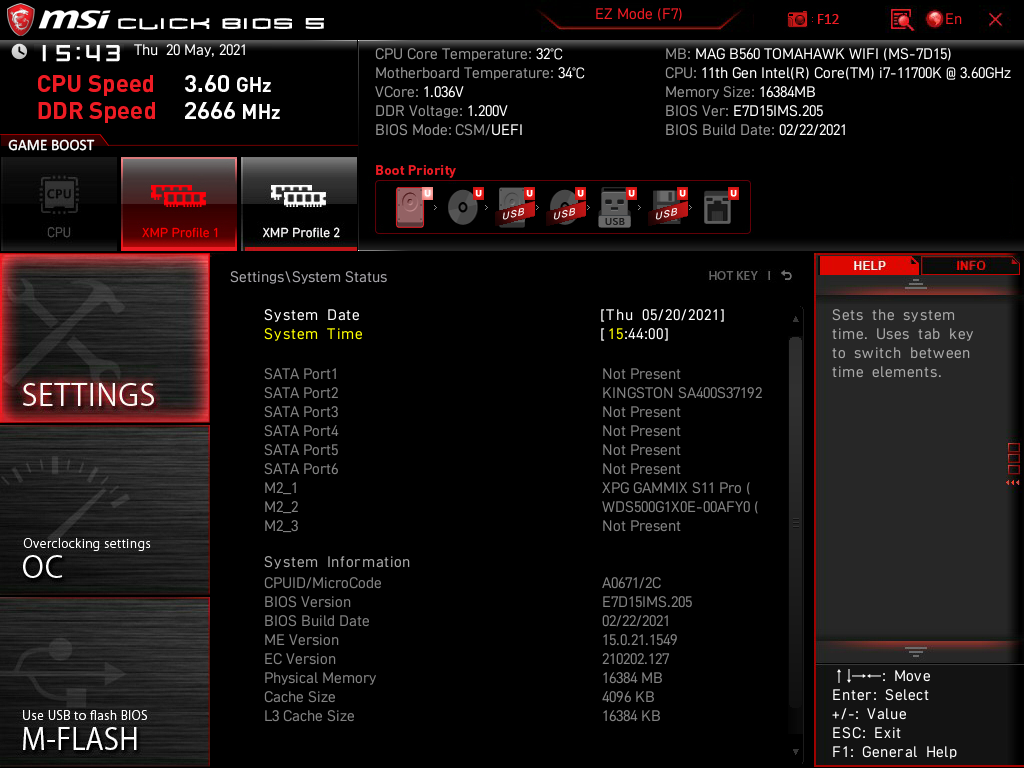
Task: Select the network boot device icon
Action: 720,207
